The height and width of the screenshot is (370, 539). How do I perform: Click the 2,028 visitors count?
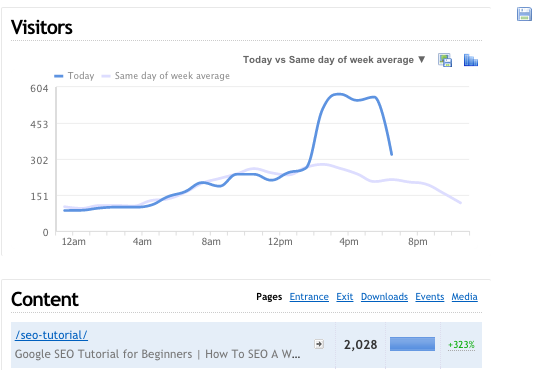pos(361,345)
